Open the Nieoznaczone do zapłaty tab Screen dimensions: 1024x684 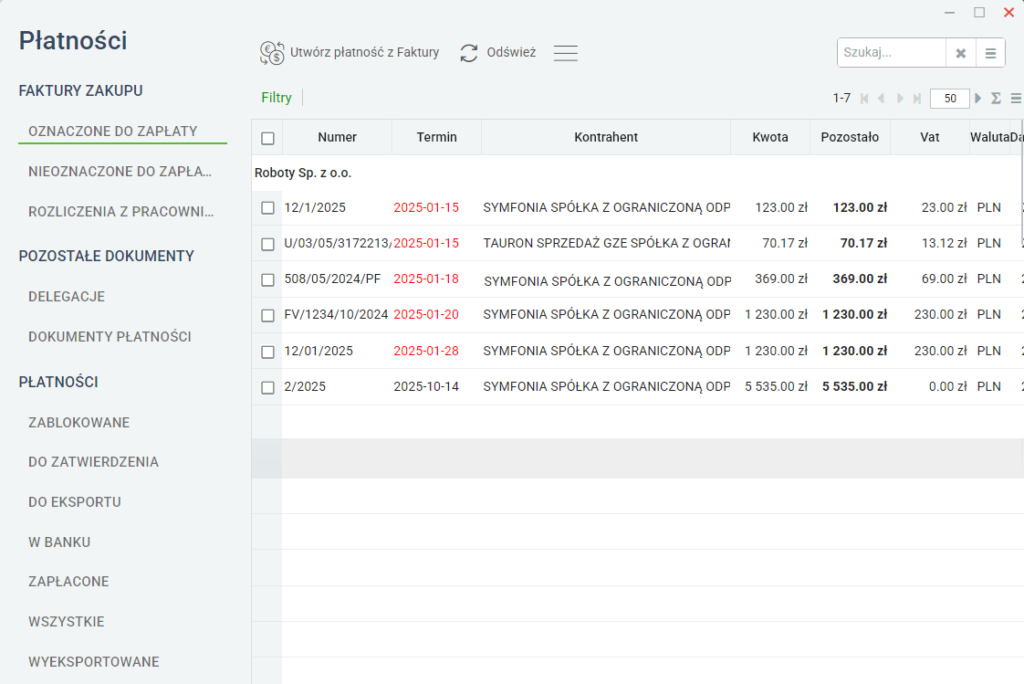pos(120,171)
